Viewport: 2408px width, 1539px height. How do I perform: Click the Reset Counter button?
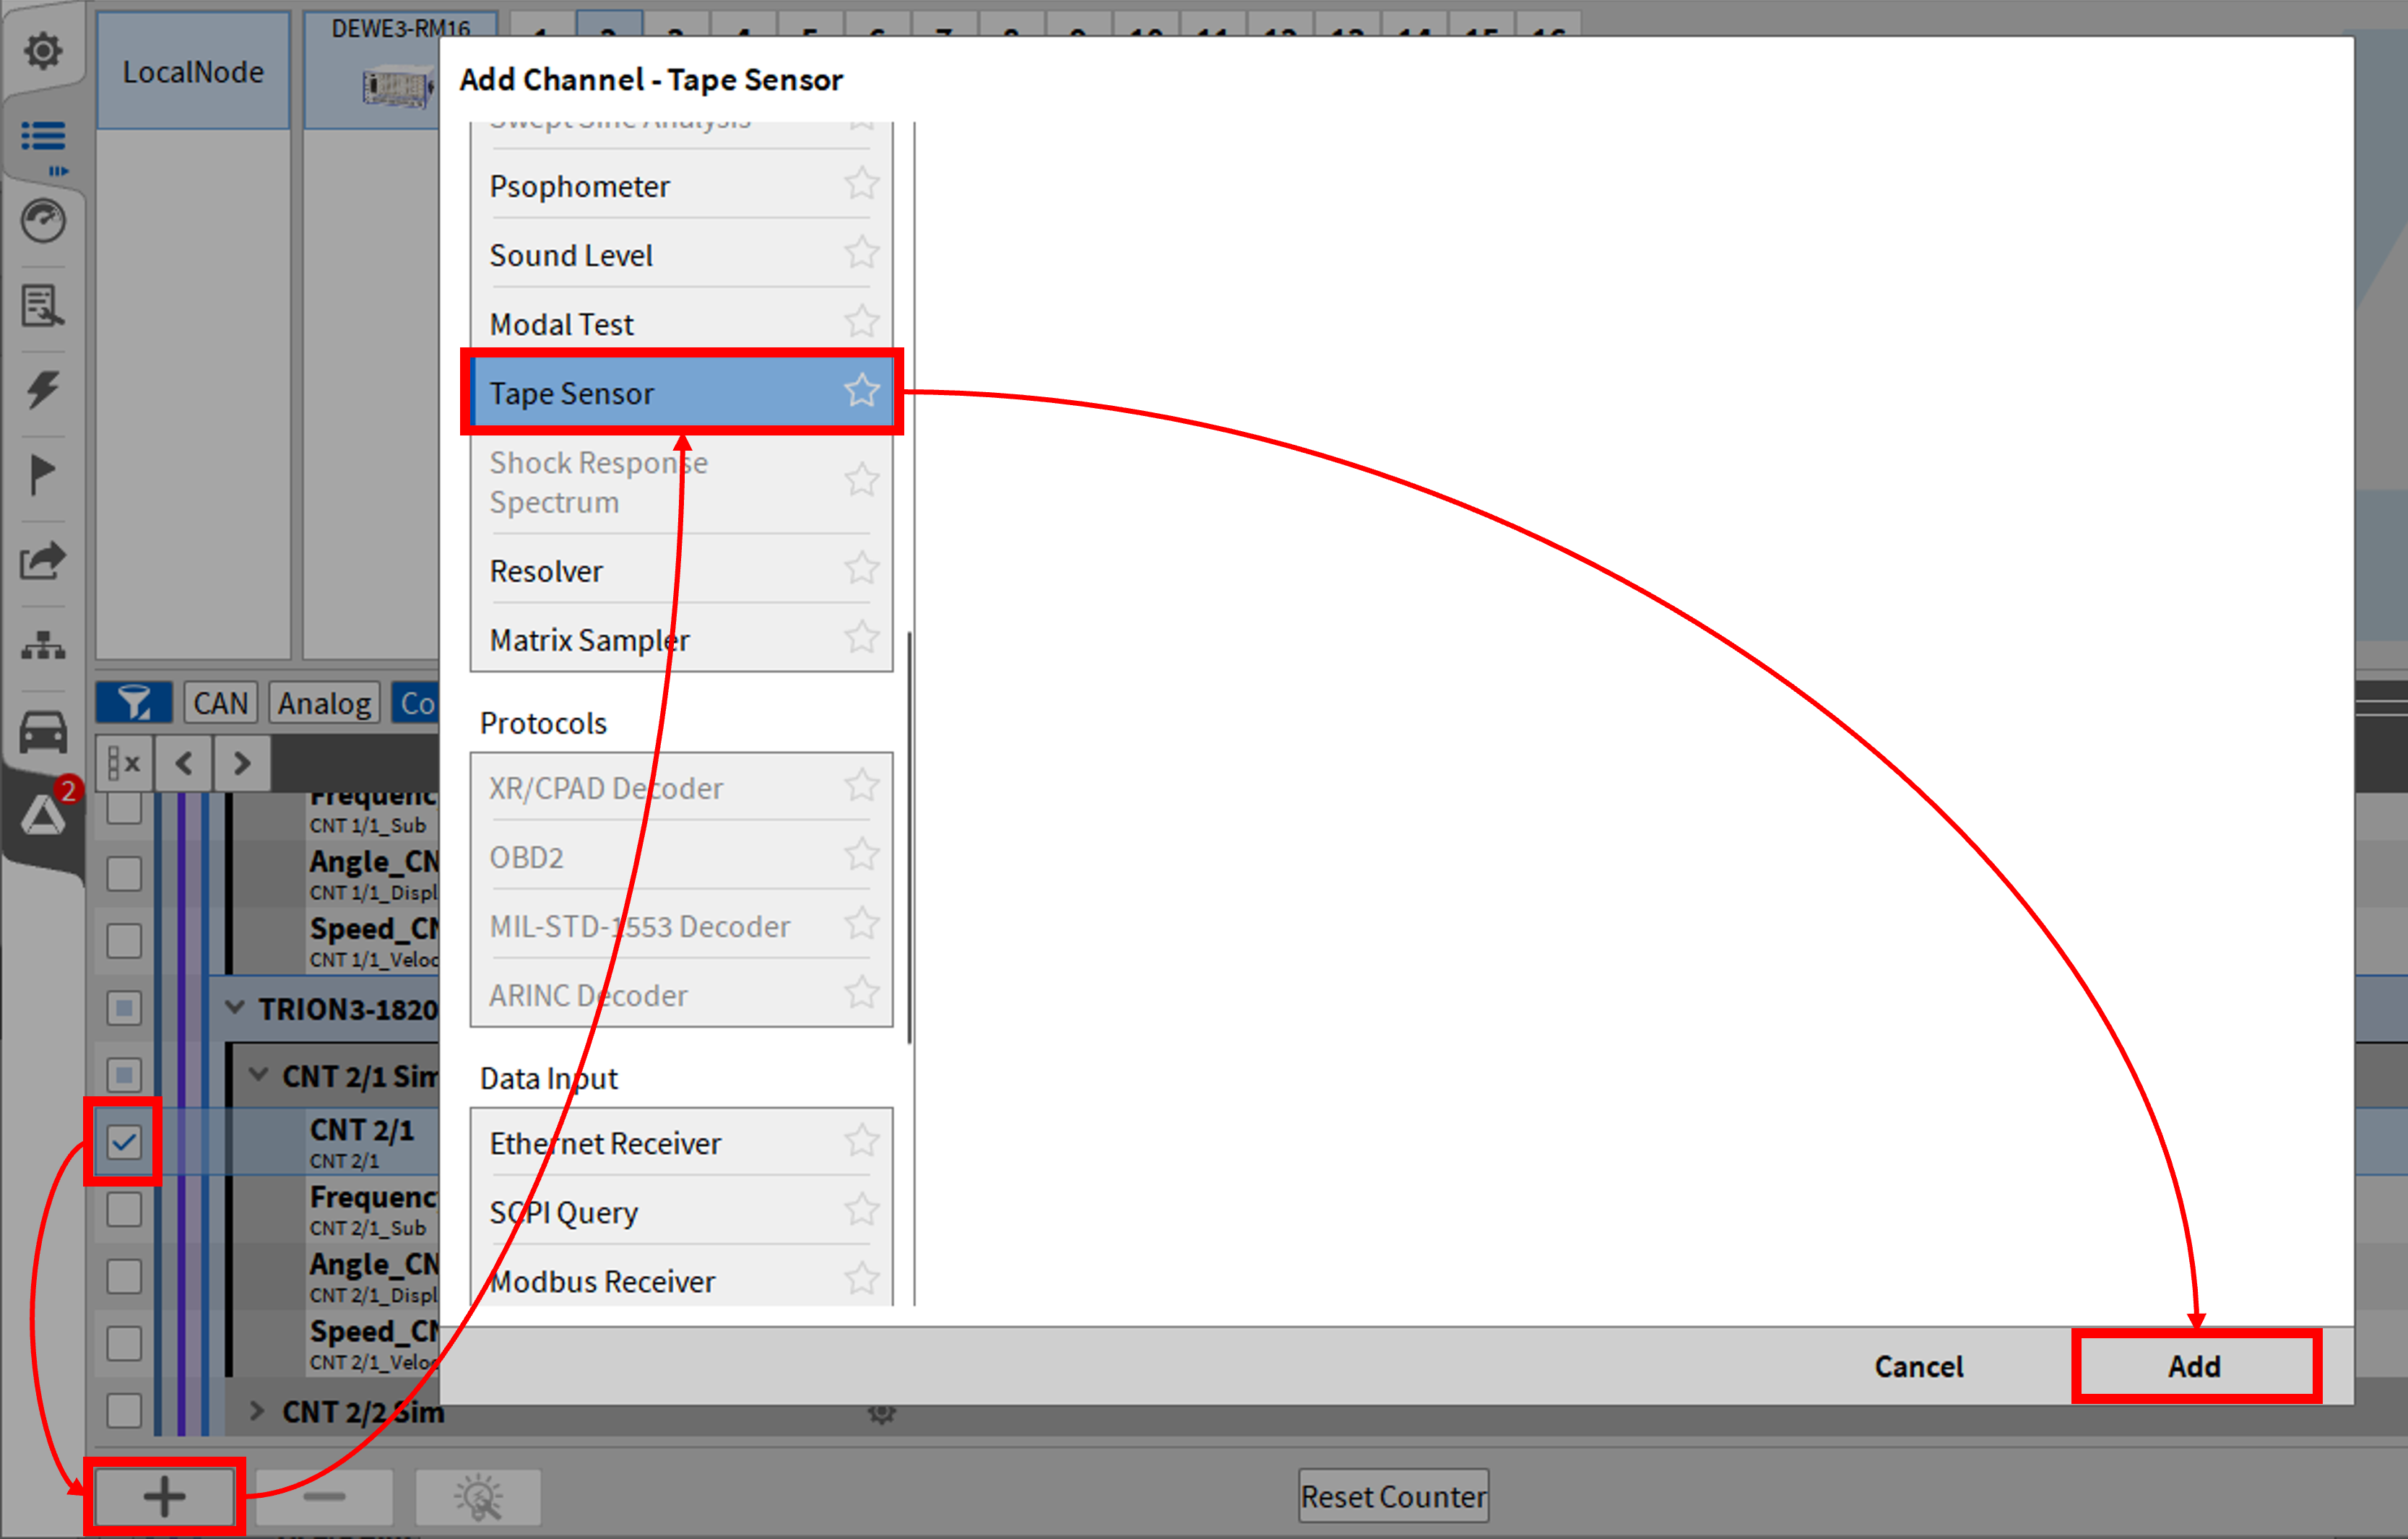(x=1393, y=1496)
